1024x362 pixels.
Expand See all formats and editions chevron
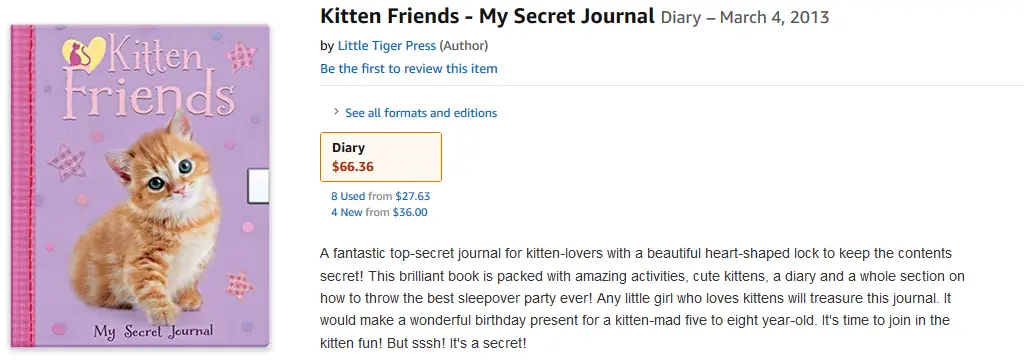tap(336, 112)
